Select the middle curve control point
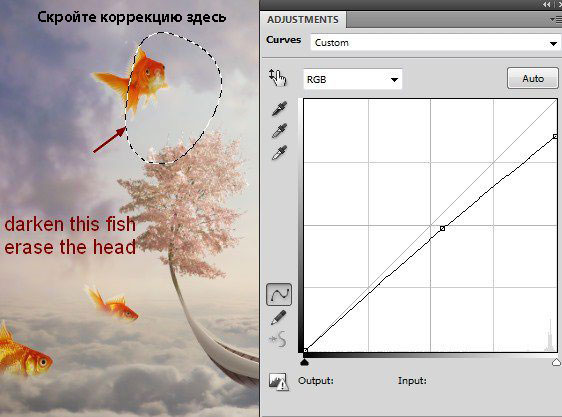The width and height of the screenshot is (562, 417). (442, 228)
